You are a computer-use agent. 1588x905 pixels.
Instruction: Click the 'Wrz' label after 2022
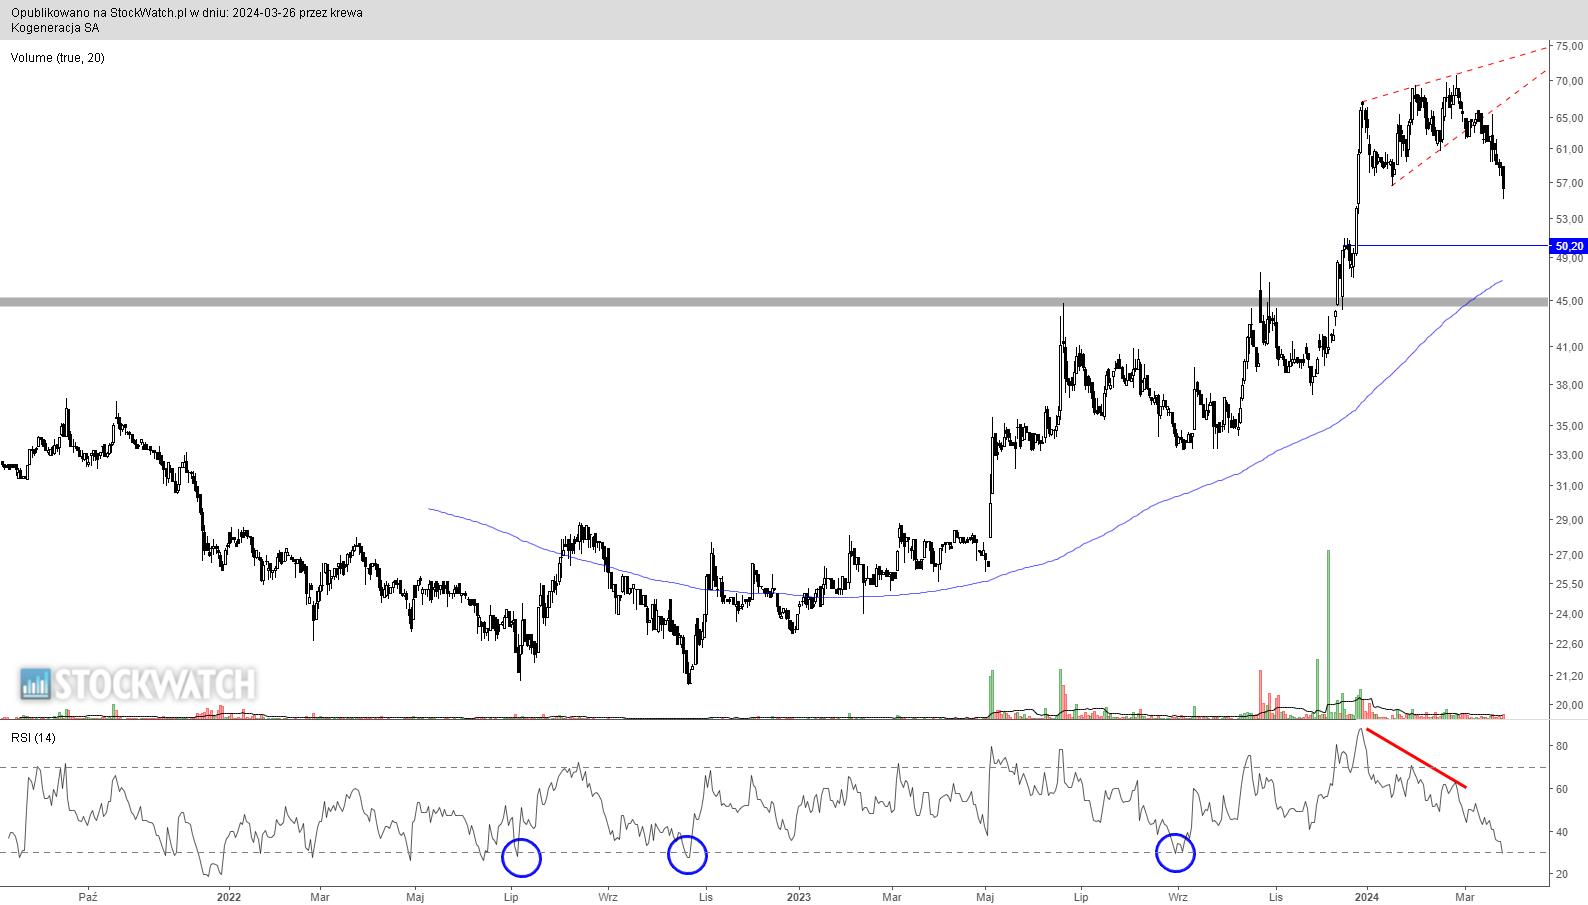607,897
